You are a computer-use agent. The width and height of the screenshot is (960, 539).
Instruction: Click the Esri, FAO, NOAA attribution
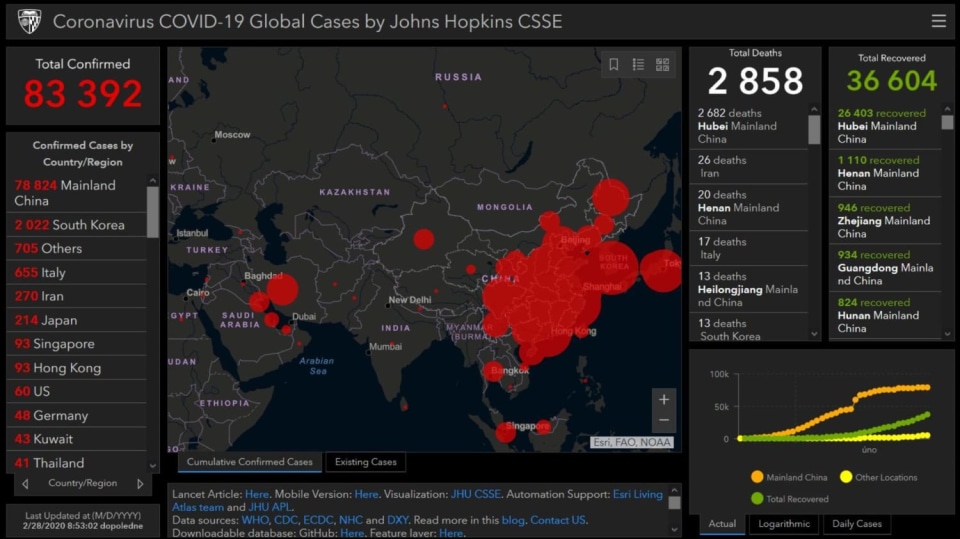[632, 442]
